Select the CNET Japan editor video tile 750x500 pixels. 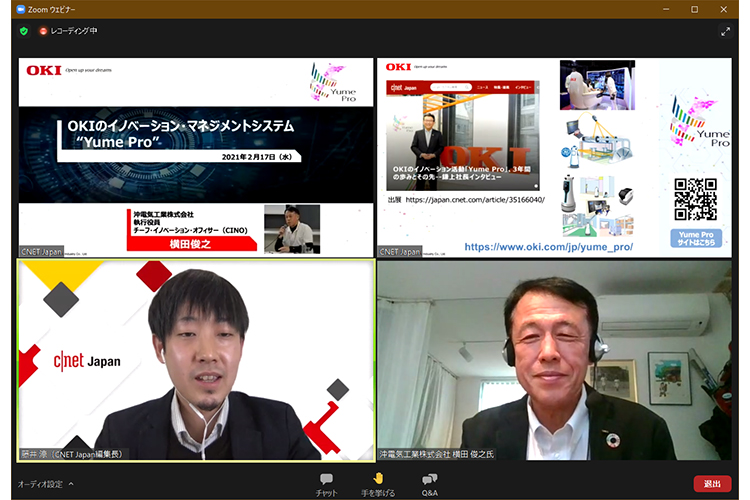point(196,360)
